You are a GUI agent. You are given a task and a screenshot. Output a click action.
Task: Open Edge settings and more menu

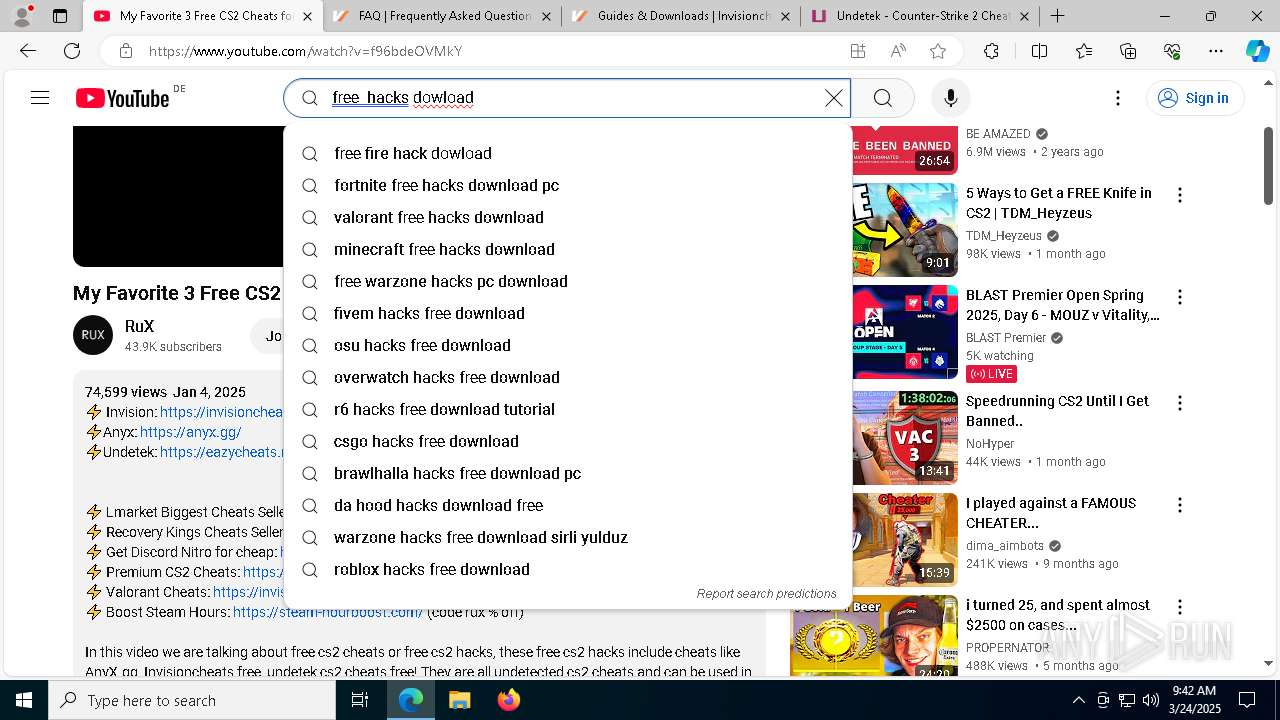click(x=1216, y=51)
